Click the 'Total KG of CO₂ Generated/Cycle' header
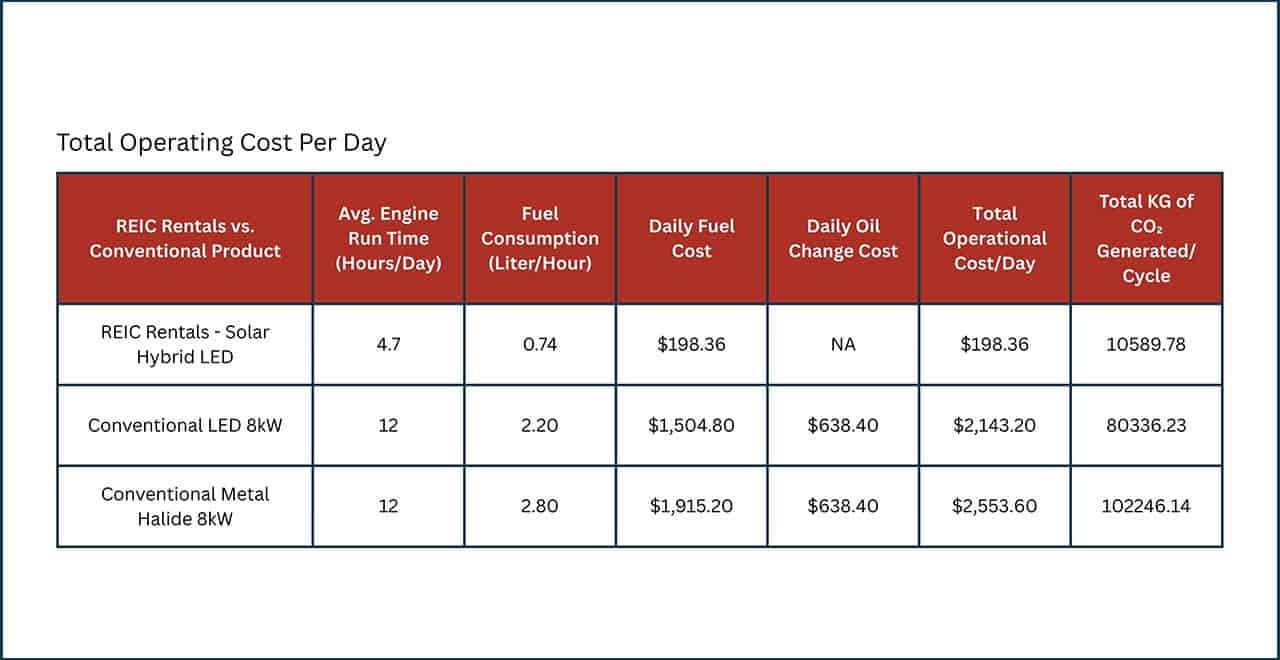This screenshot has height=660, width=1280. [x=1146, y=238]
